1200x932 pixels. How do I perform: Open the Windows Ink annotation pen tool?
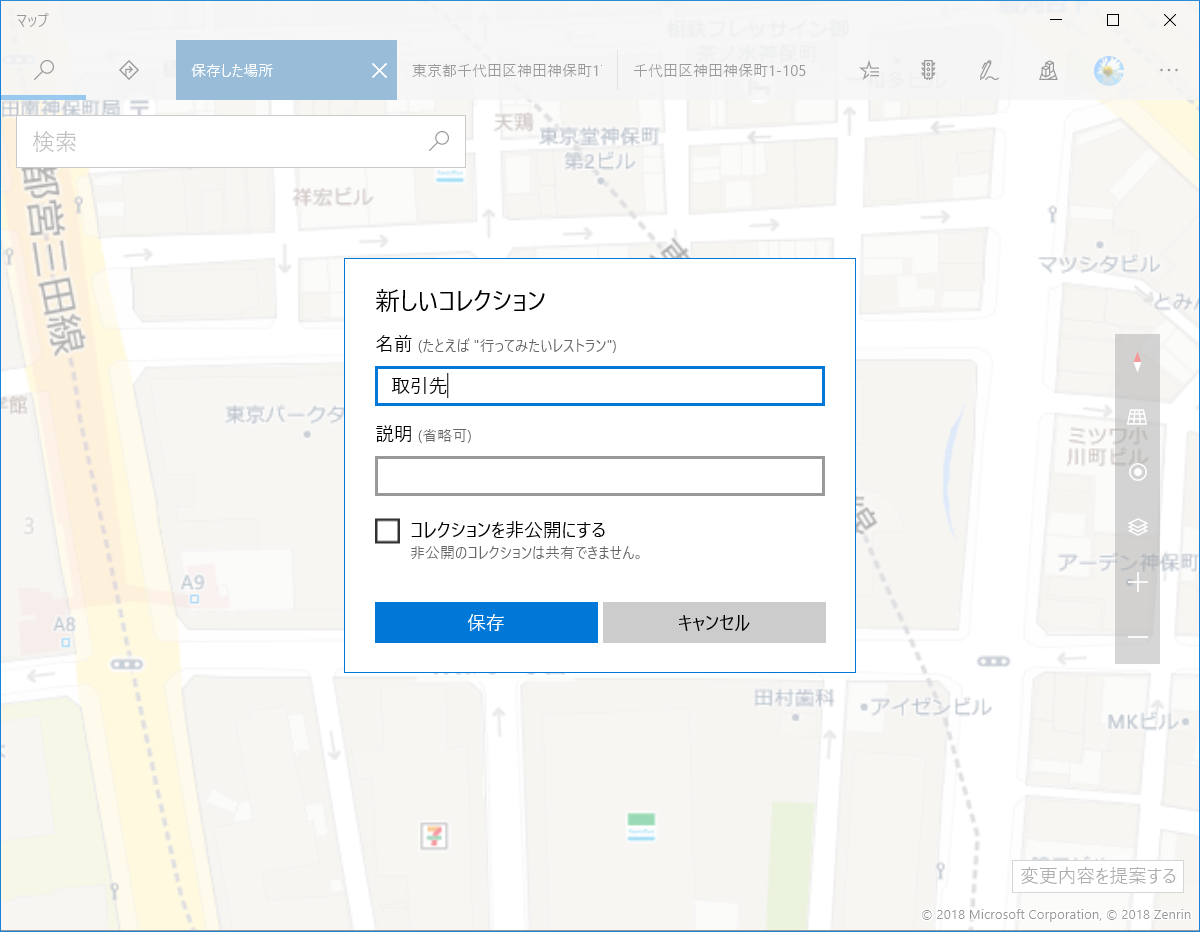(x=988, y=70)
